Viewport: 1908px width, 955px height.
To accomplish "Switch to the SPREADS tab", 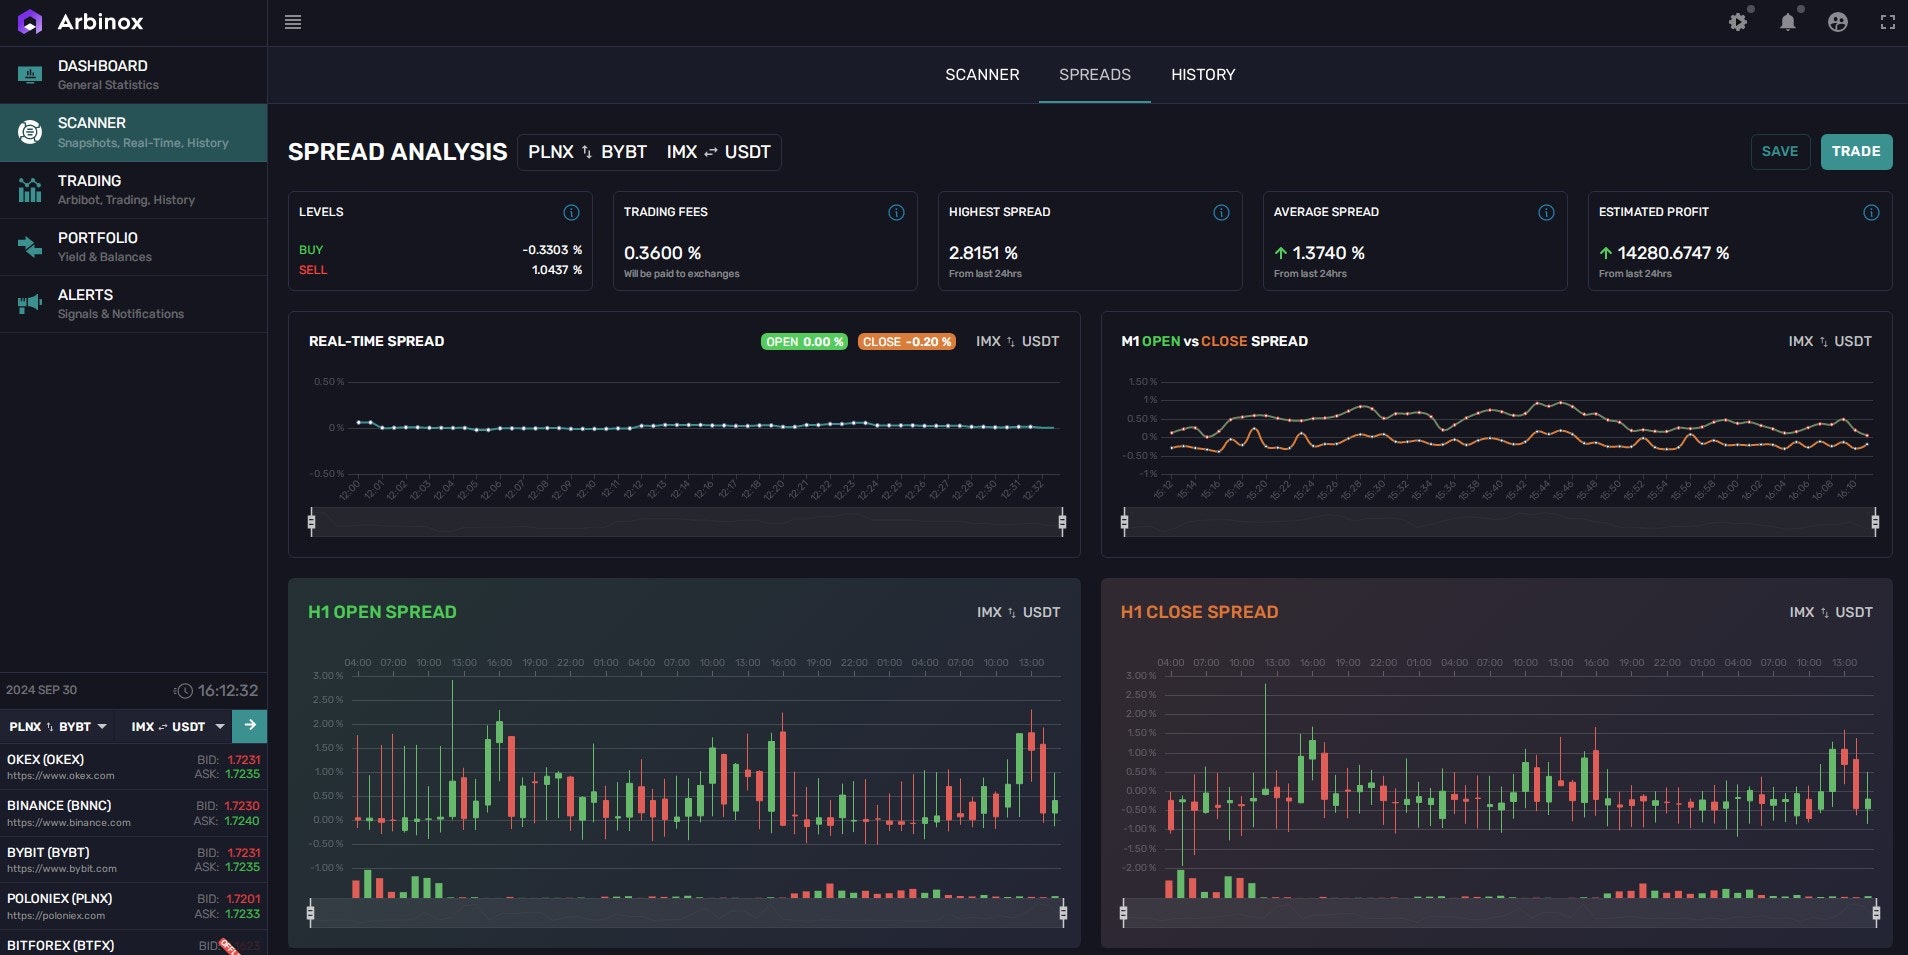I will [1095, 75].
